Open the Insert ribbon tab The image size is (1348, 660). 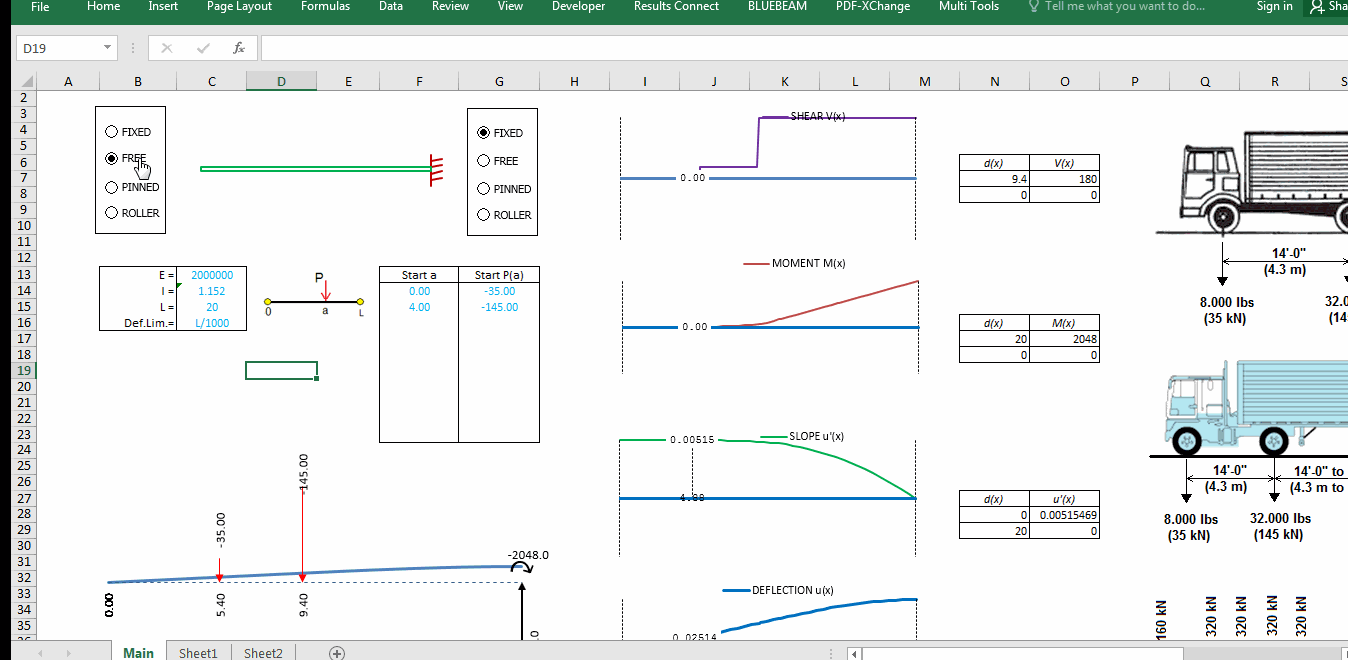[163, 6]
